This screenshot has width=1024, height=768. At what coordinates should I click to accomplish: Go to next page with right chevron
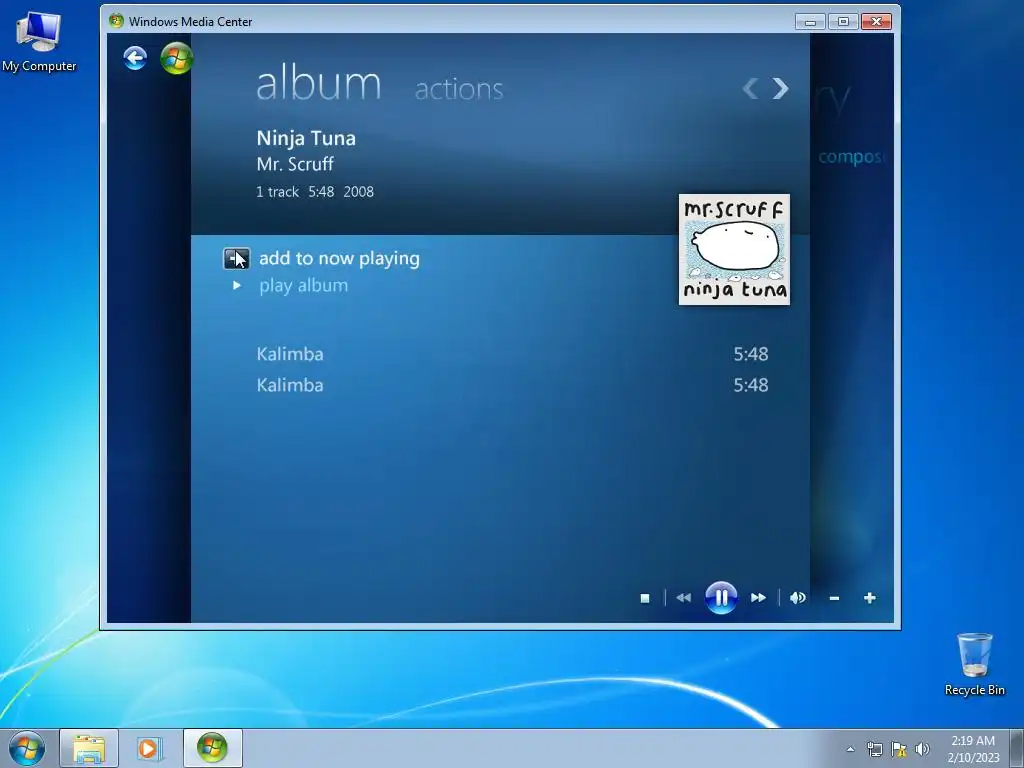coord(780,88)
